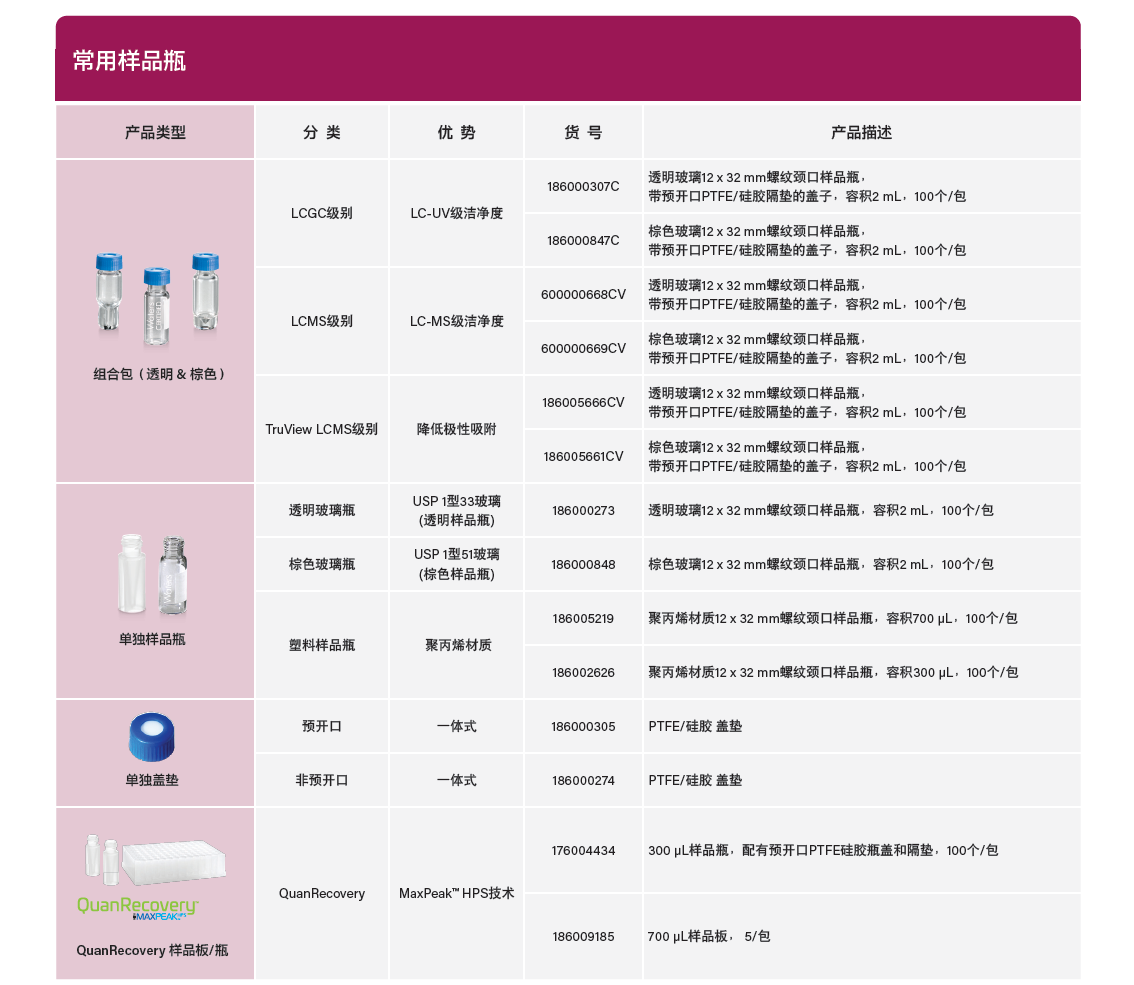Click the 聚丙烯材质 advantage cell

pyautogui.click(x=458, y=645)
